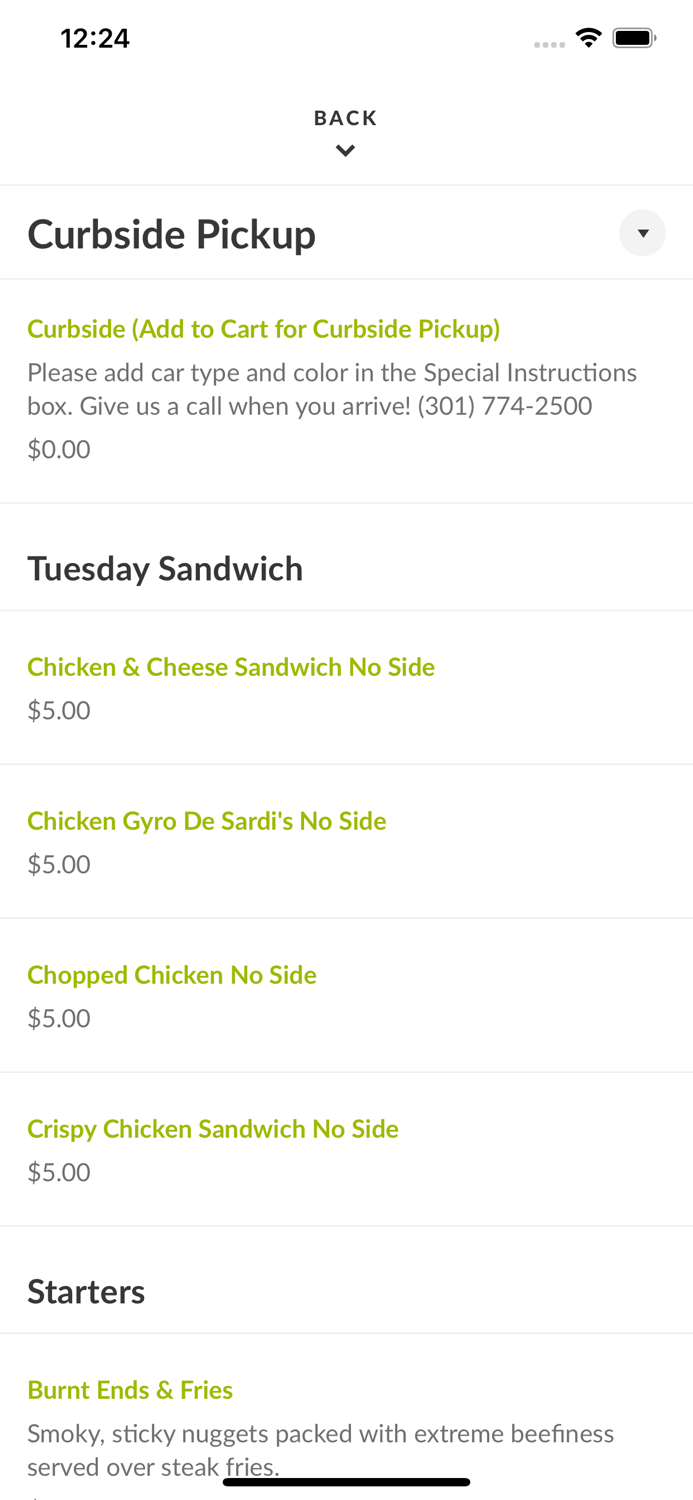The height and width of the screenshot is (1500, 693).
Task: Tap the downward chevron under BACK
Action: click(346, 151)
